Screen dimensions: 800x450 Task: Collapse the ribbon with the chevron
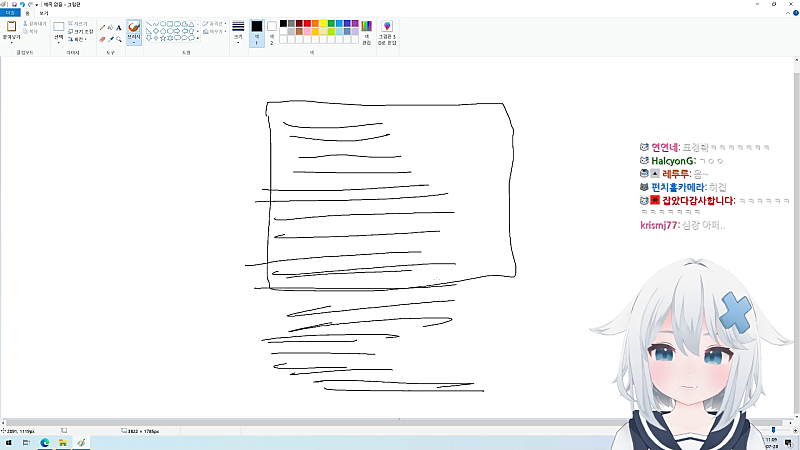tap(788, 13)
